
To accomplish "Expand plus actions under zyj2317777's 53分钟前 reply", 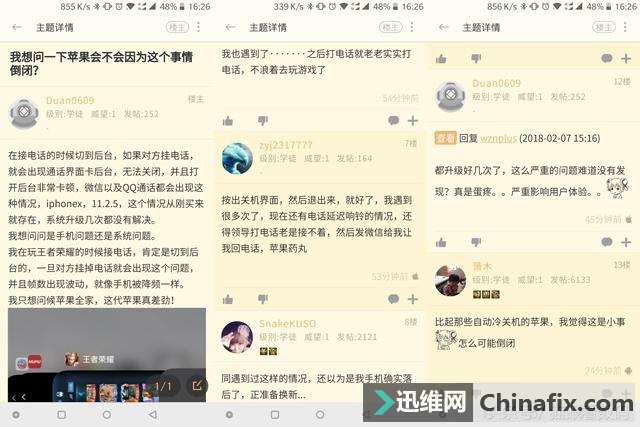I will point(413,299).
